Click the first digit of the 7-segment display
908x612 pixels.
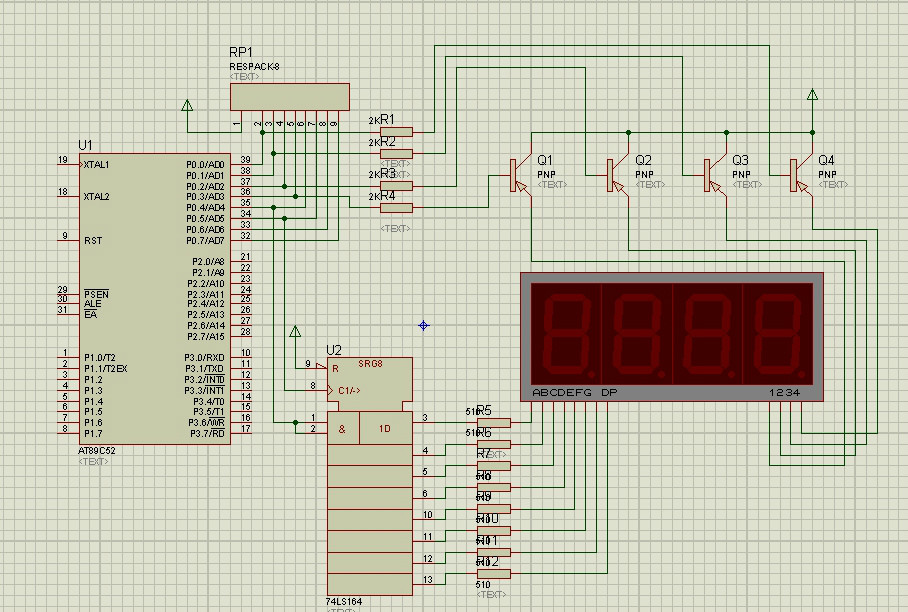pyautogui.click(x=565, y=329)
